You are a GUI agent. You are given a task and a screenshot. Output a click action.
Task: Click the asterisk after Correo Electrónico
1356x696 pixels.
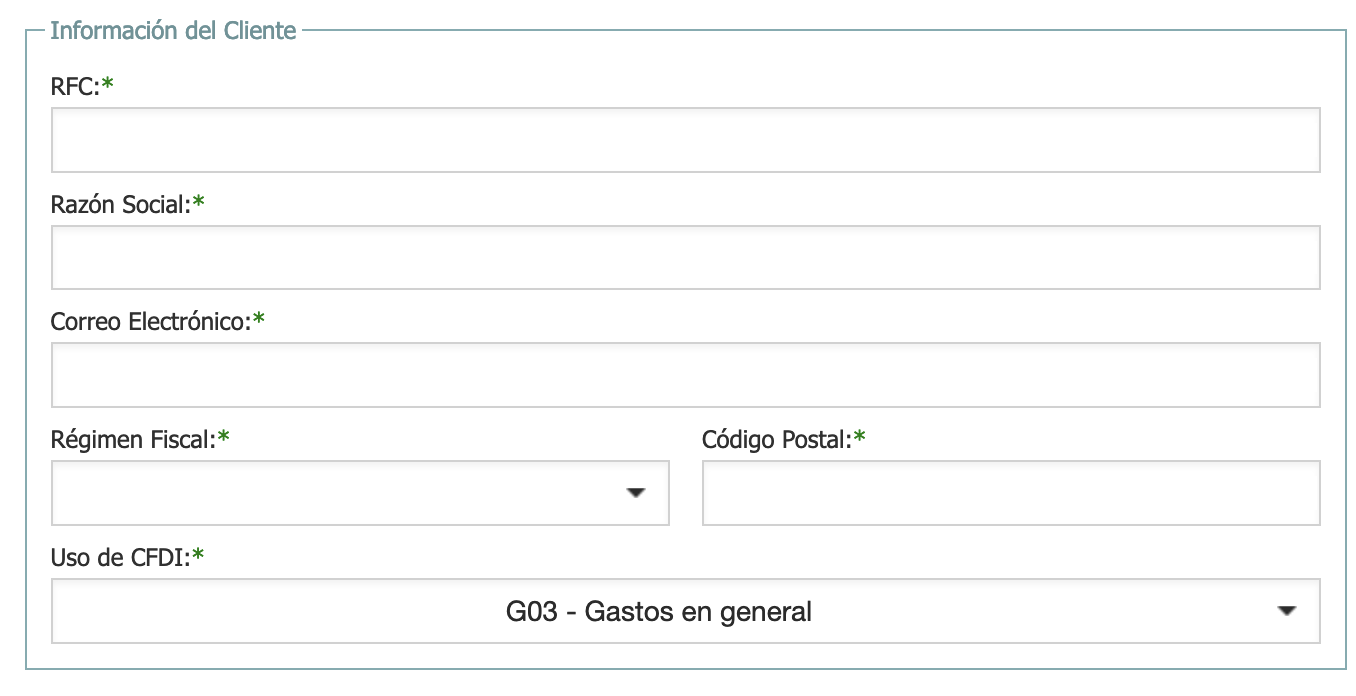[x=259, y=321]
